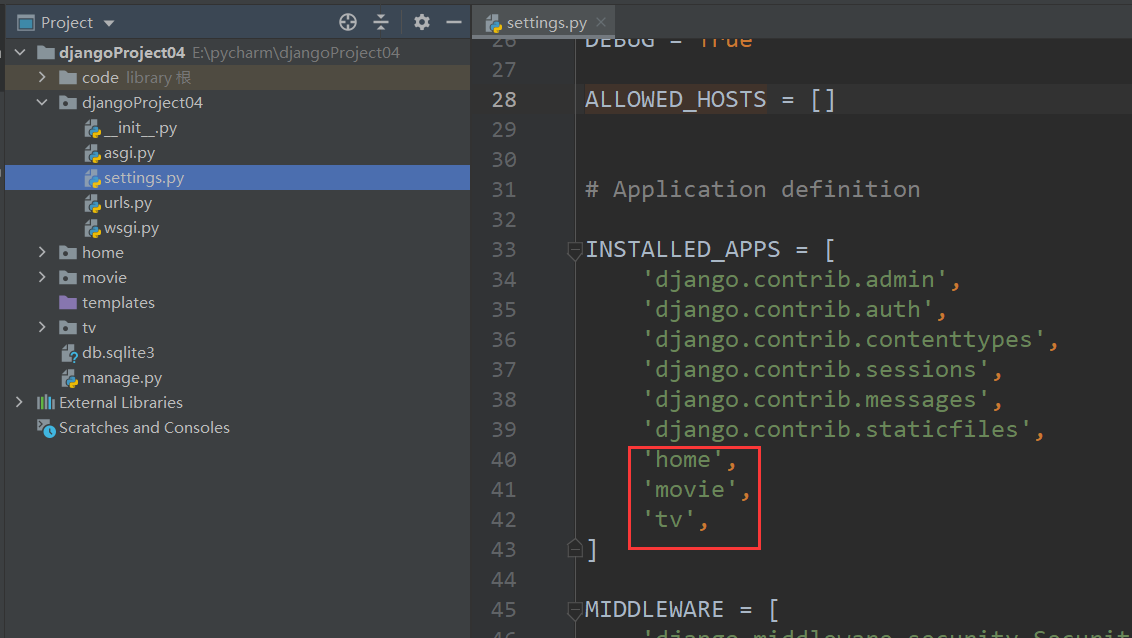This screenshot has width=1132, height=638.
Task: Hide the Project panel with minus icon
Action: [453, 22]
